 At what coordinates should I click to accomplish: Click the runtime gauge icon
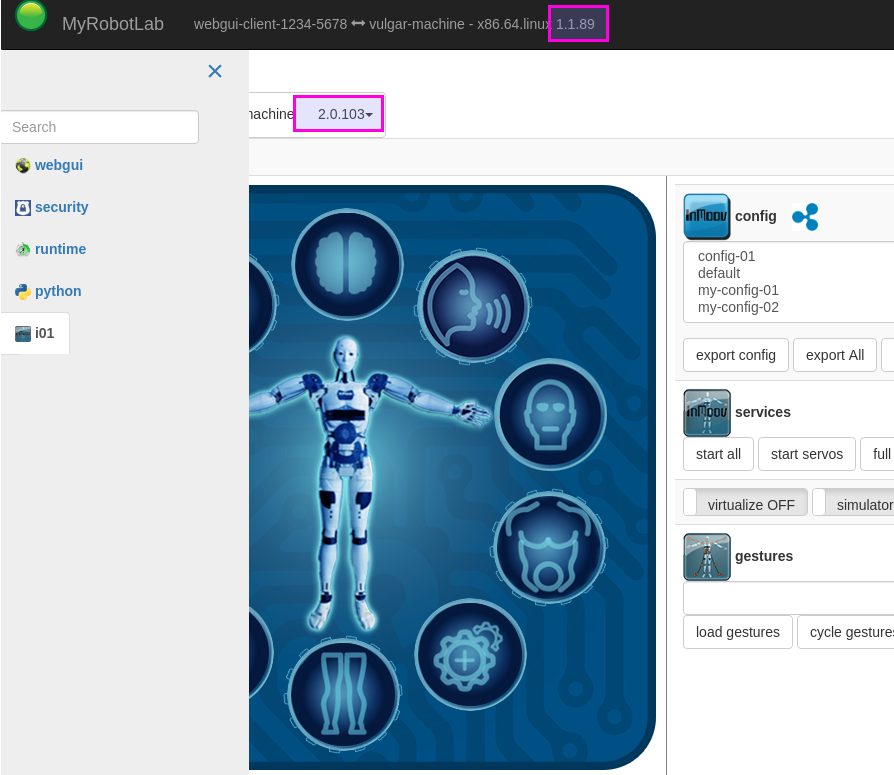tap(23, 249)
